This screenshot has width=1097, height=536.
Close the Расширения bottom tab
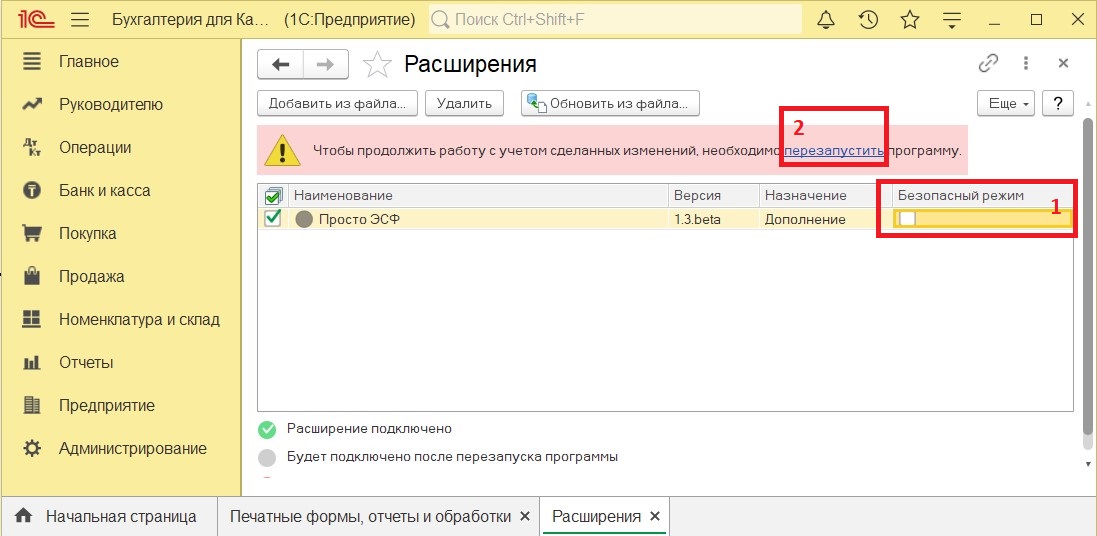pos(655,517)
